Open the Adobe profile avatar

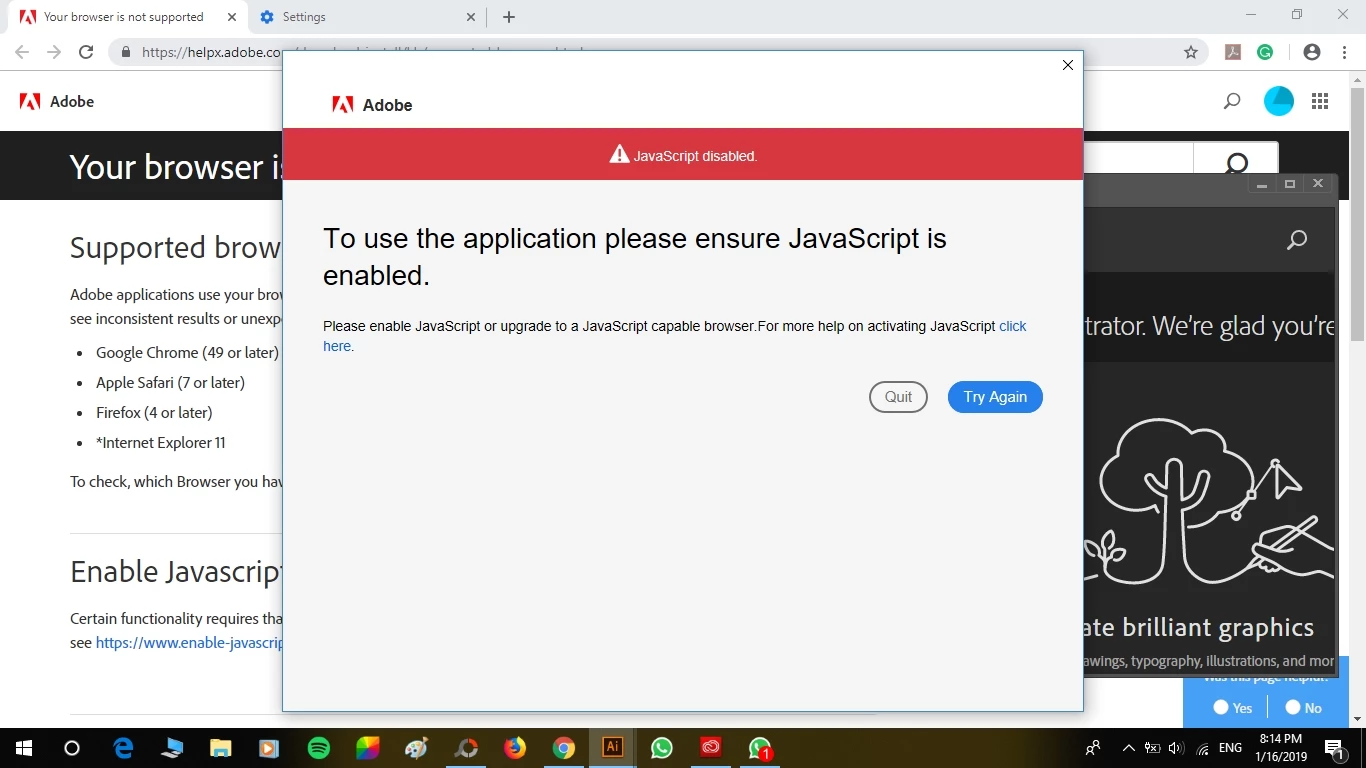1279,101
